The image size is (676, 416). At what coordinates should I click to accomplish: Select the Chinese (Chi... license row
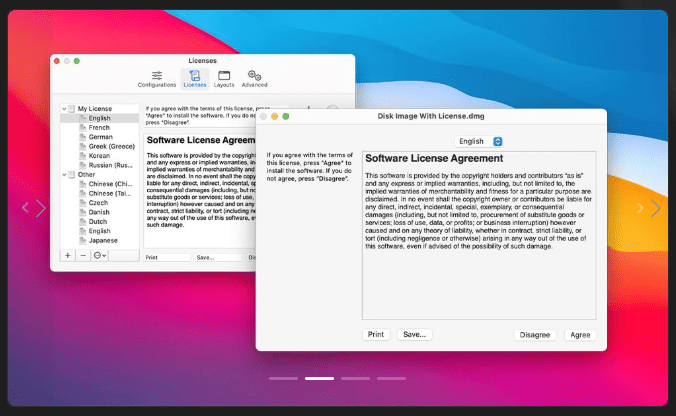100,184
